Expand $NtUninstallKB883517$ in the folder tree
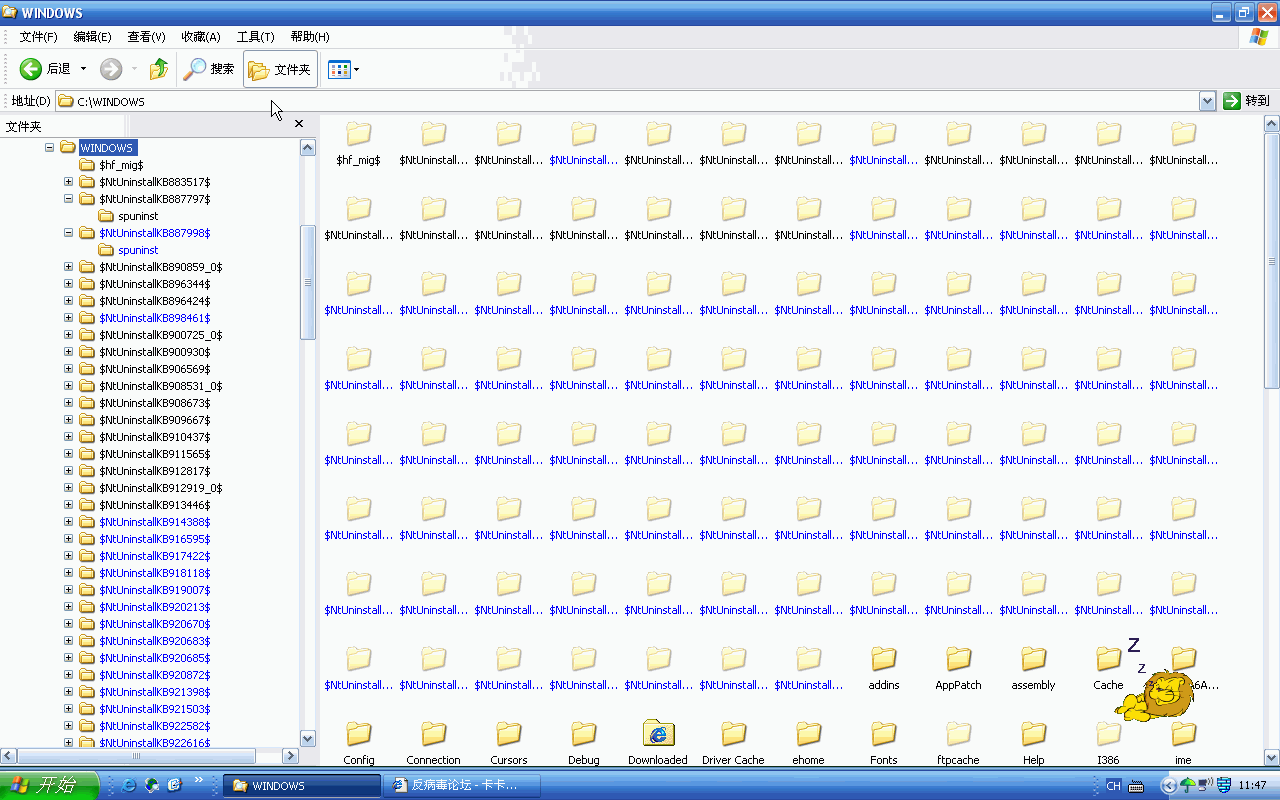The image size is (1280, 800). 68,182
